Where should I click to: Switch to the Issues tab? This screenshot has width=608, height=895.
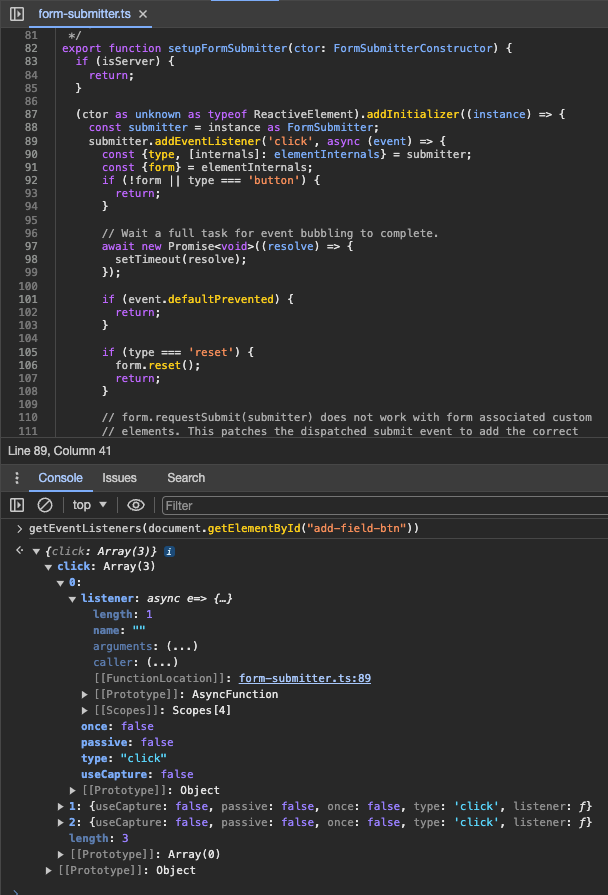click(x=119, y=478)
